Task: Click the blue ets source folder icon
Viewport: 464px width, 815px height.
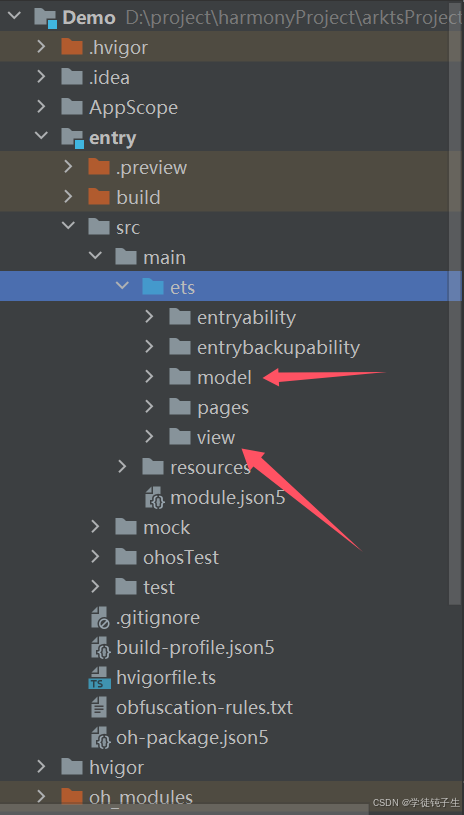Action: pos(153,286)
